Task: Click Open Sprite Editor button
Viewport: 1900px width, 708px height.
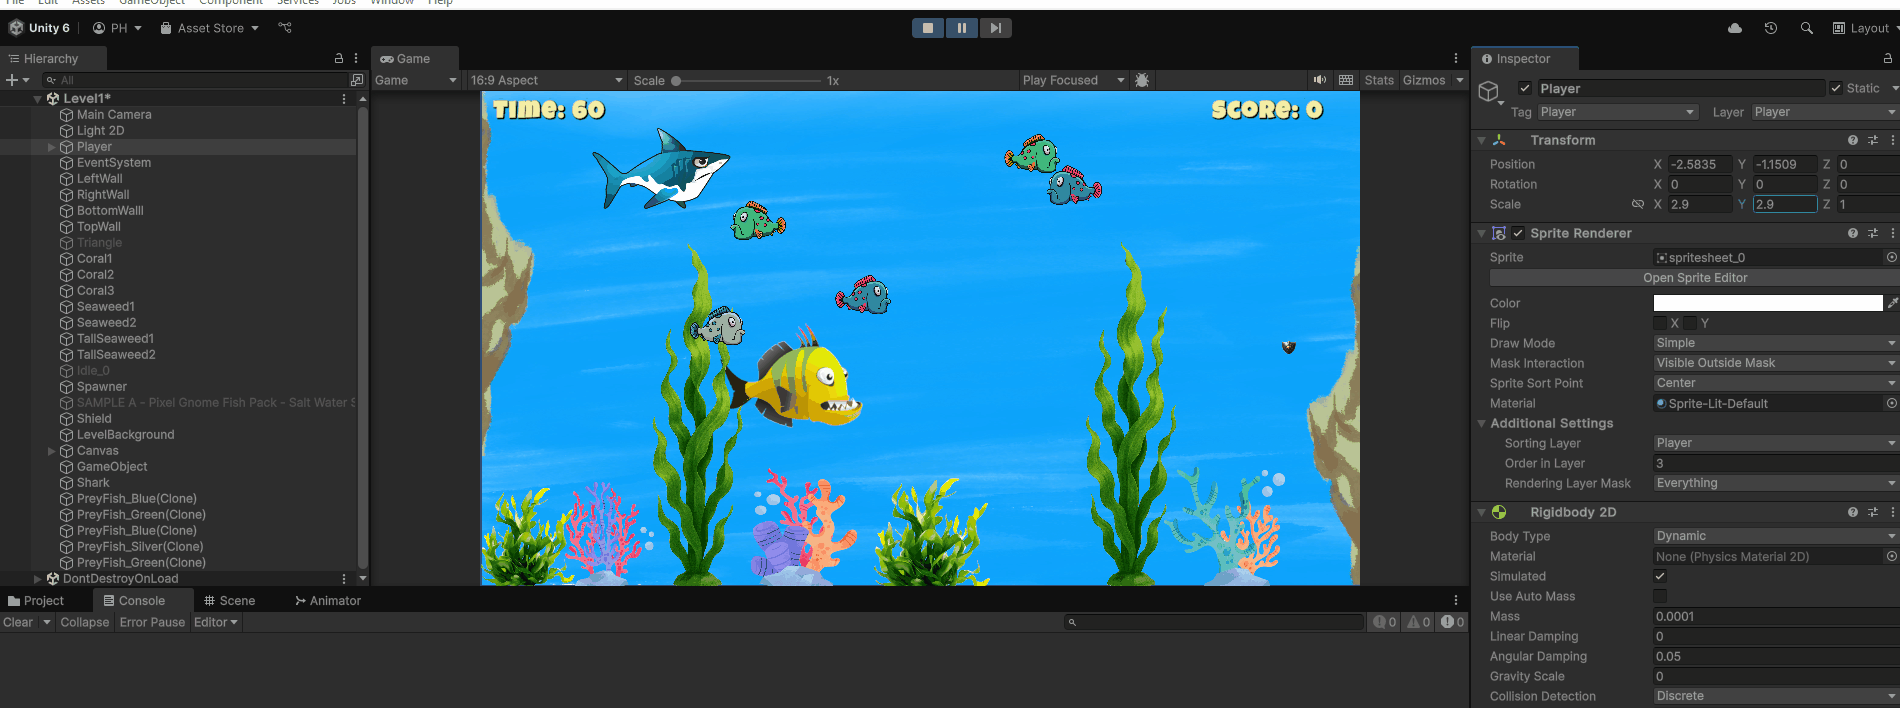Action: (x=1695, y=278)
